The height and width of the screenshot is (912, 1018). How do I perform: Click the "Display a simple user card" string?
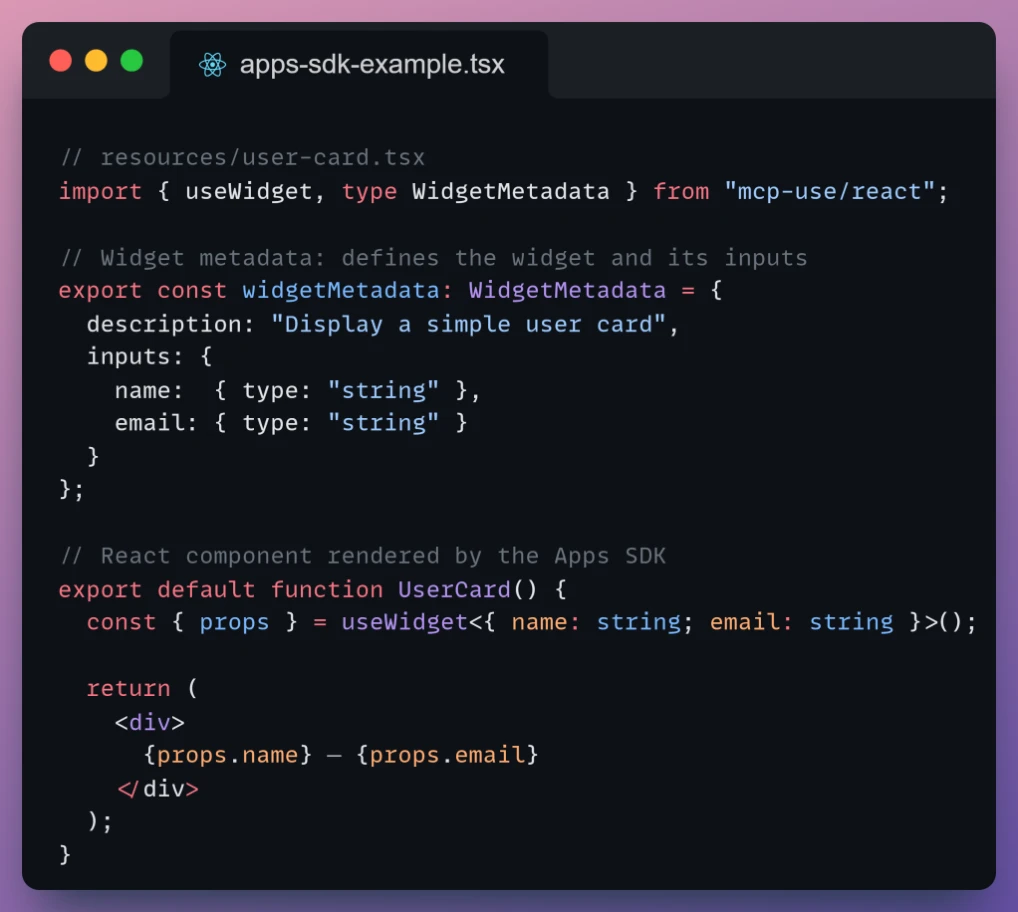468,324
